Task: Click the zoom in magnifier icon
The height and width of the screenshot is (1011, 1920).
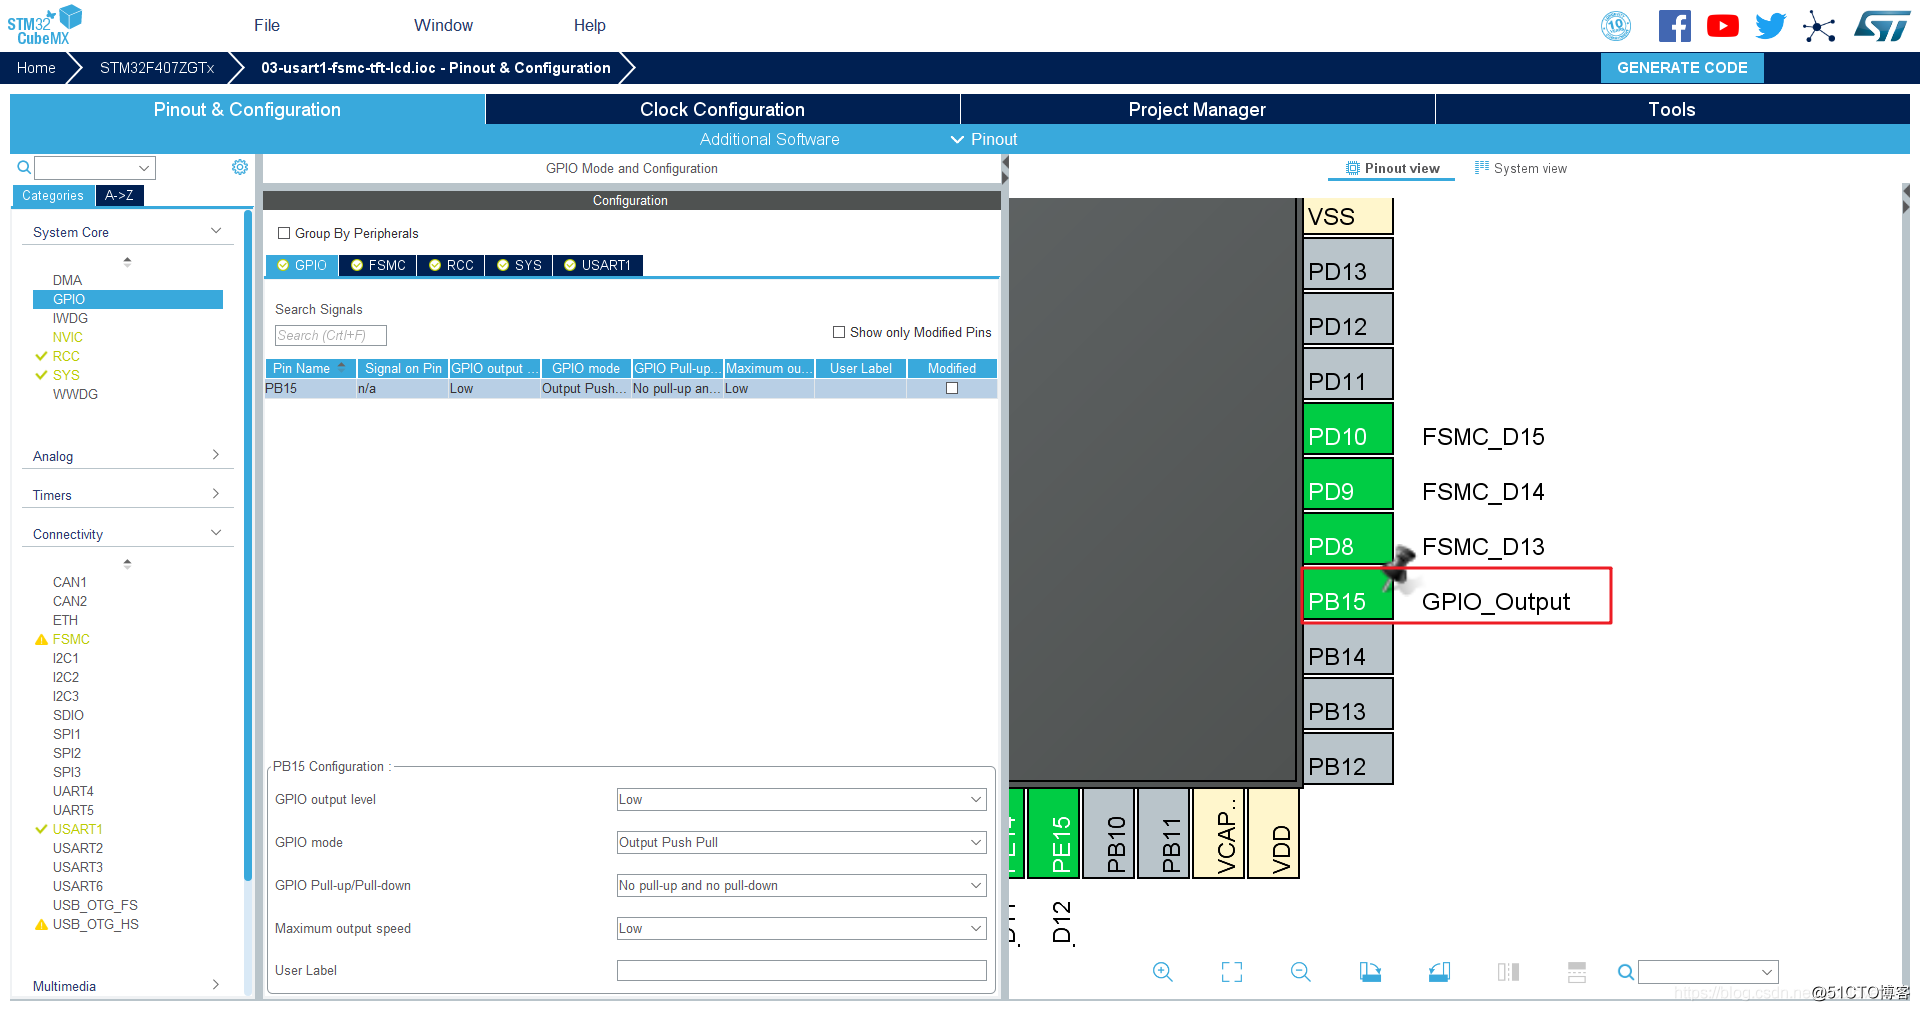Action: pyautogui.click(x=1162, y=972)
